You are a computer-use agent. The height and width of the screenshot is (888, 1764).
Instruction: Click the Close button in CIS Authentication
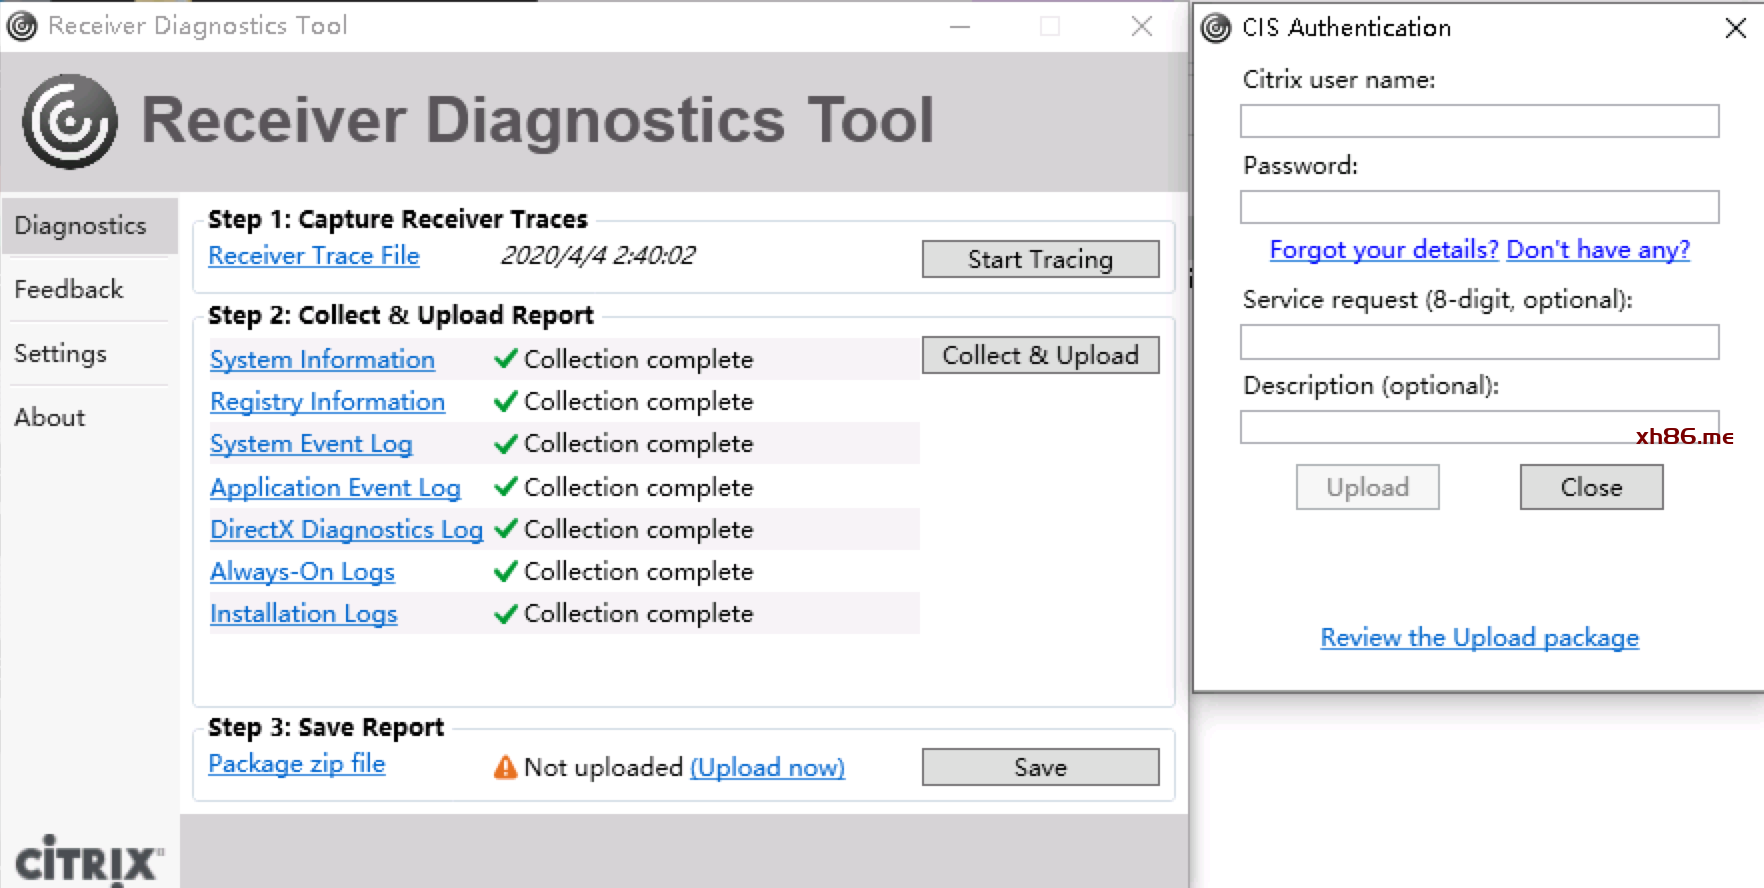pos(1591,487)
